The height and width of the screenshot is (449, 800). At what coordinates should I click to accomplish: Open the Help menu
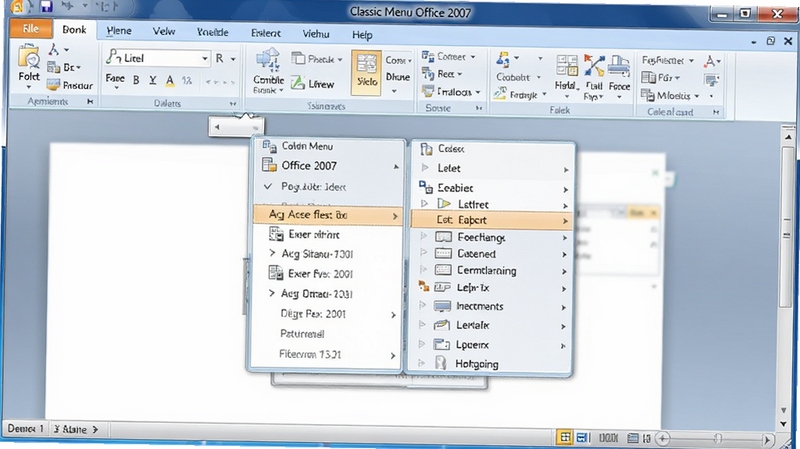tap(362, 35)
